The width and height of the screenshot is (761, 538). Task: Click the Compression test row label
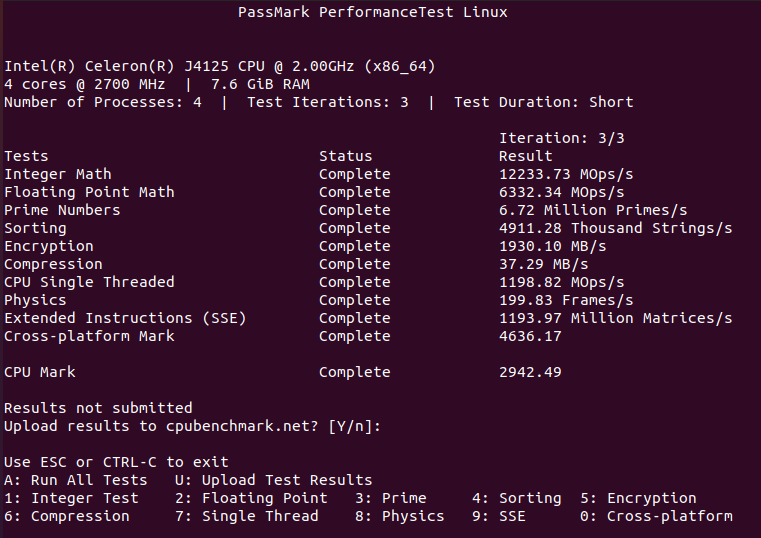(x=53, y=264)
